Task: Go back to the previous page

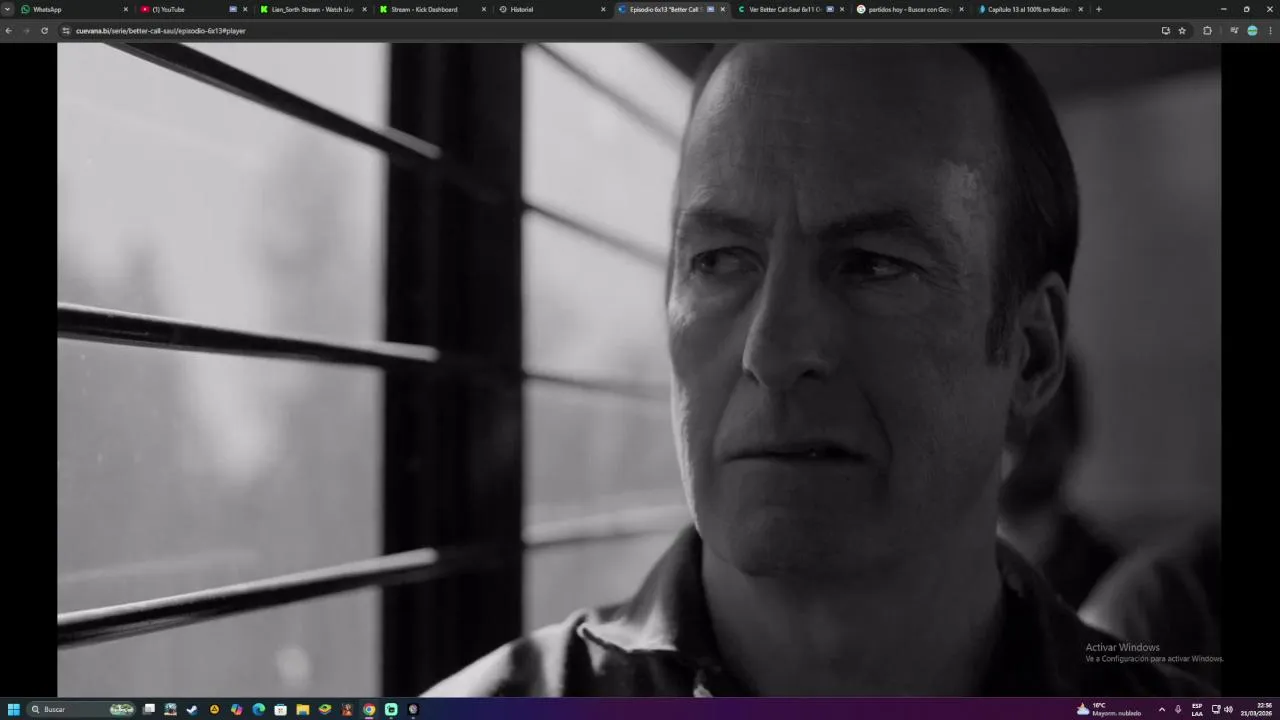Action: pos(9,31)
